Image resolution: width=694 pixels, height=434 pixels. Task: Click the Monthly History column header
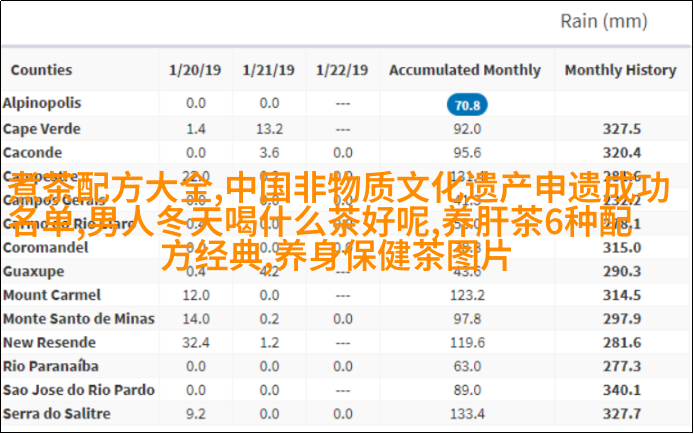click(x=621, y=70)
